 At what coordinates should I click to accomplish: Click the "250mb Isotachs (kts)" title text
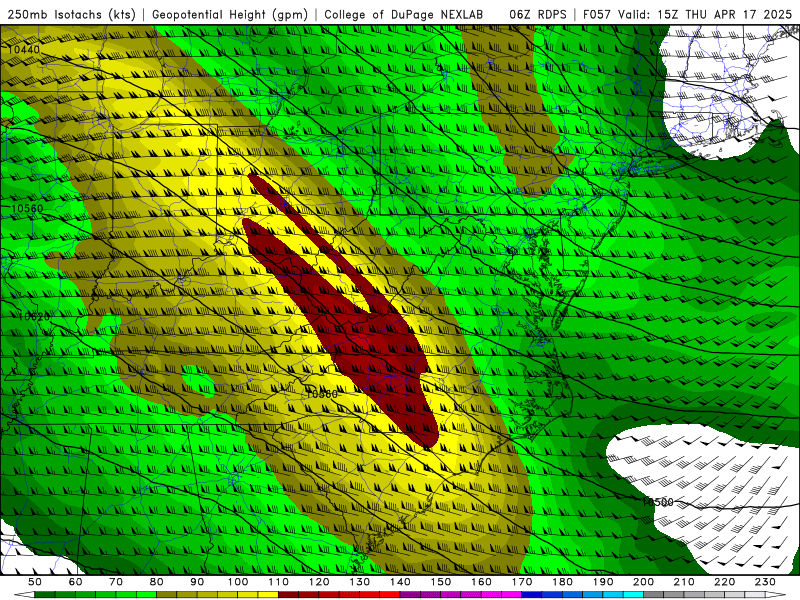point(71,14)
